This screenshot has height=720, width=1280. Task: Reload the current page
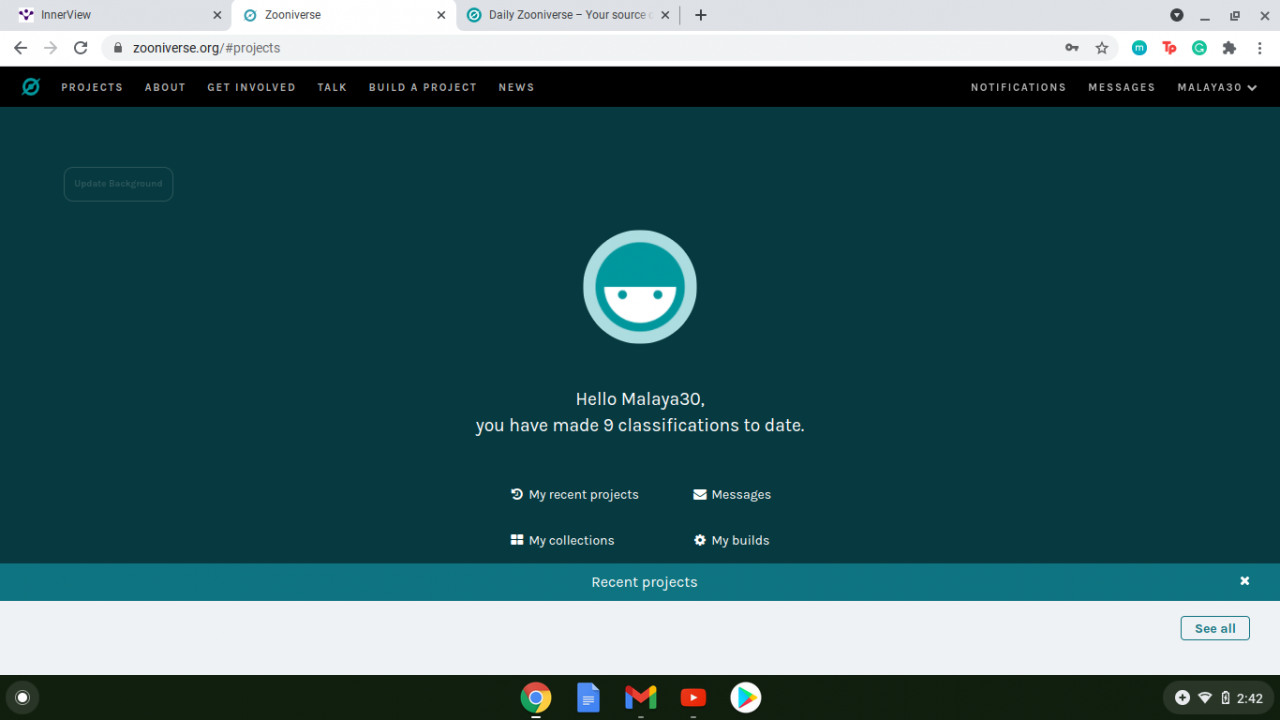(x=81, y=48)
